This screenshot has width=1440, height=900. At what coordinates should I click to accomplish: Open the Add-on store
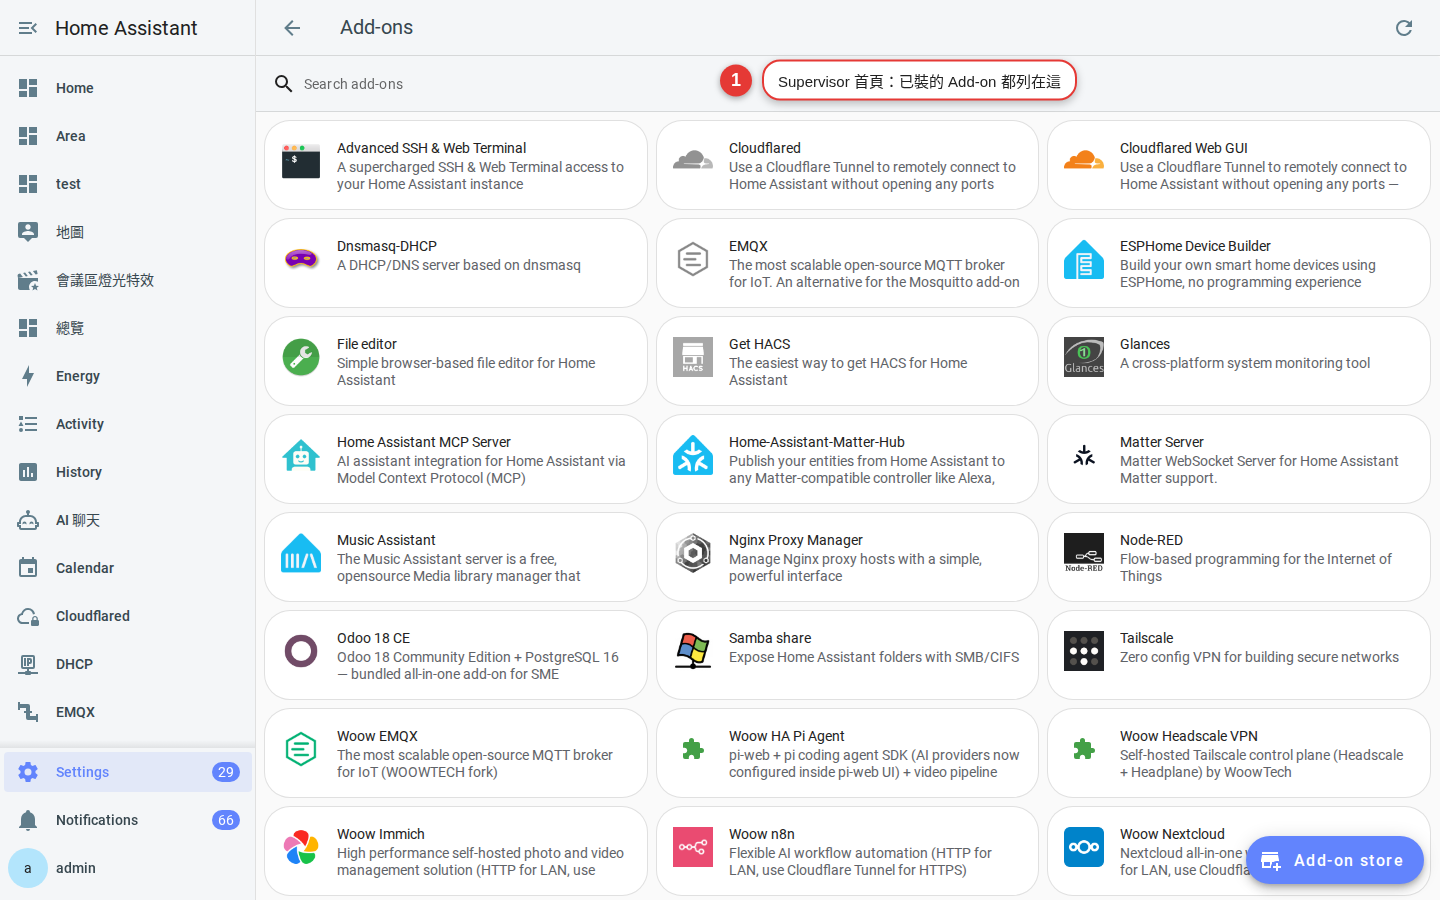click(x=1335, y=860)
